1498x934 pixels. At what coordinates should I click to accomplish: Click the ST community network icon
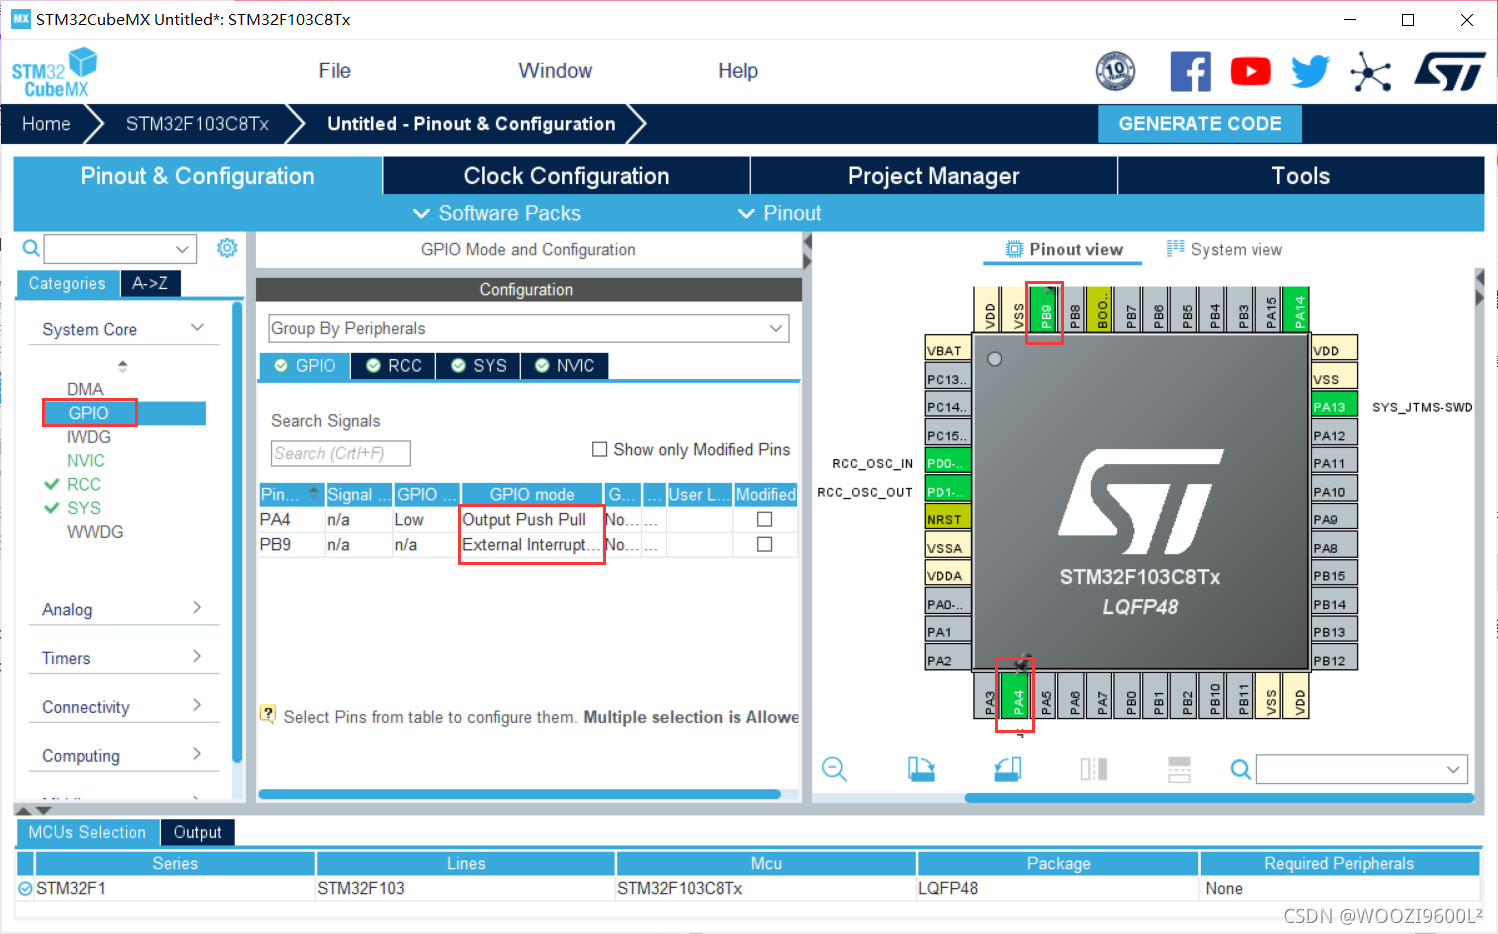pyautogui.click(x=1371, y=72)
